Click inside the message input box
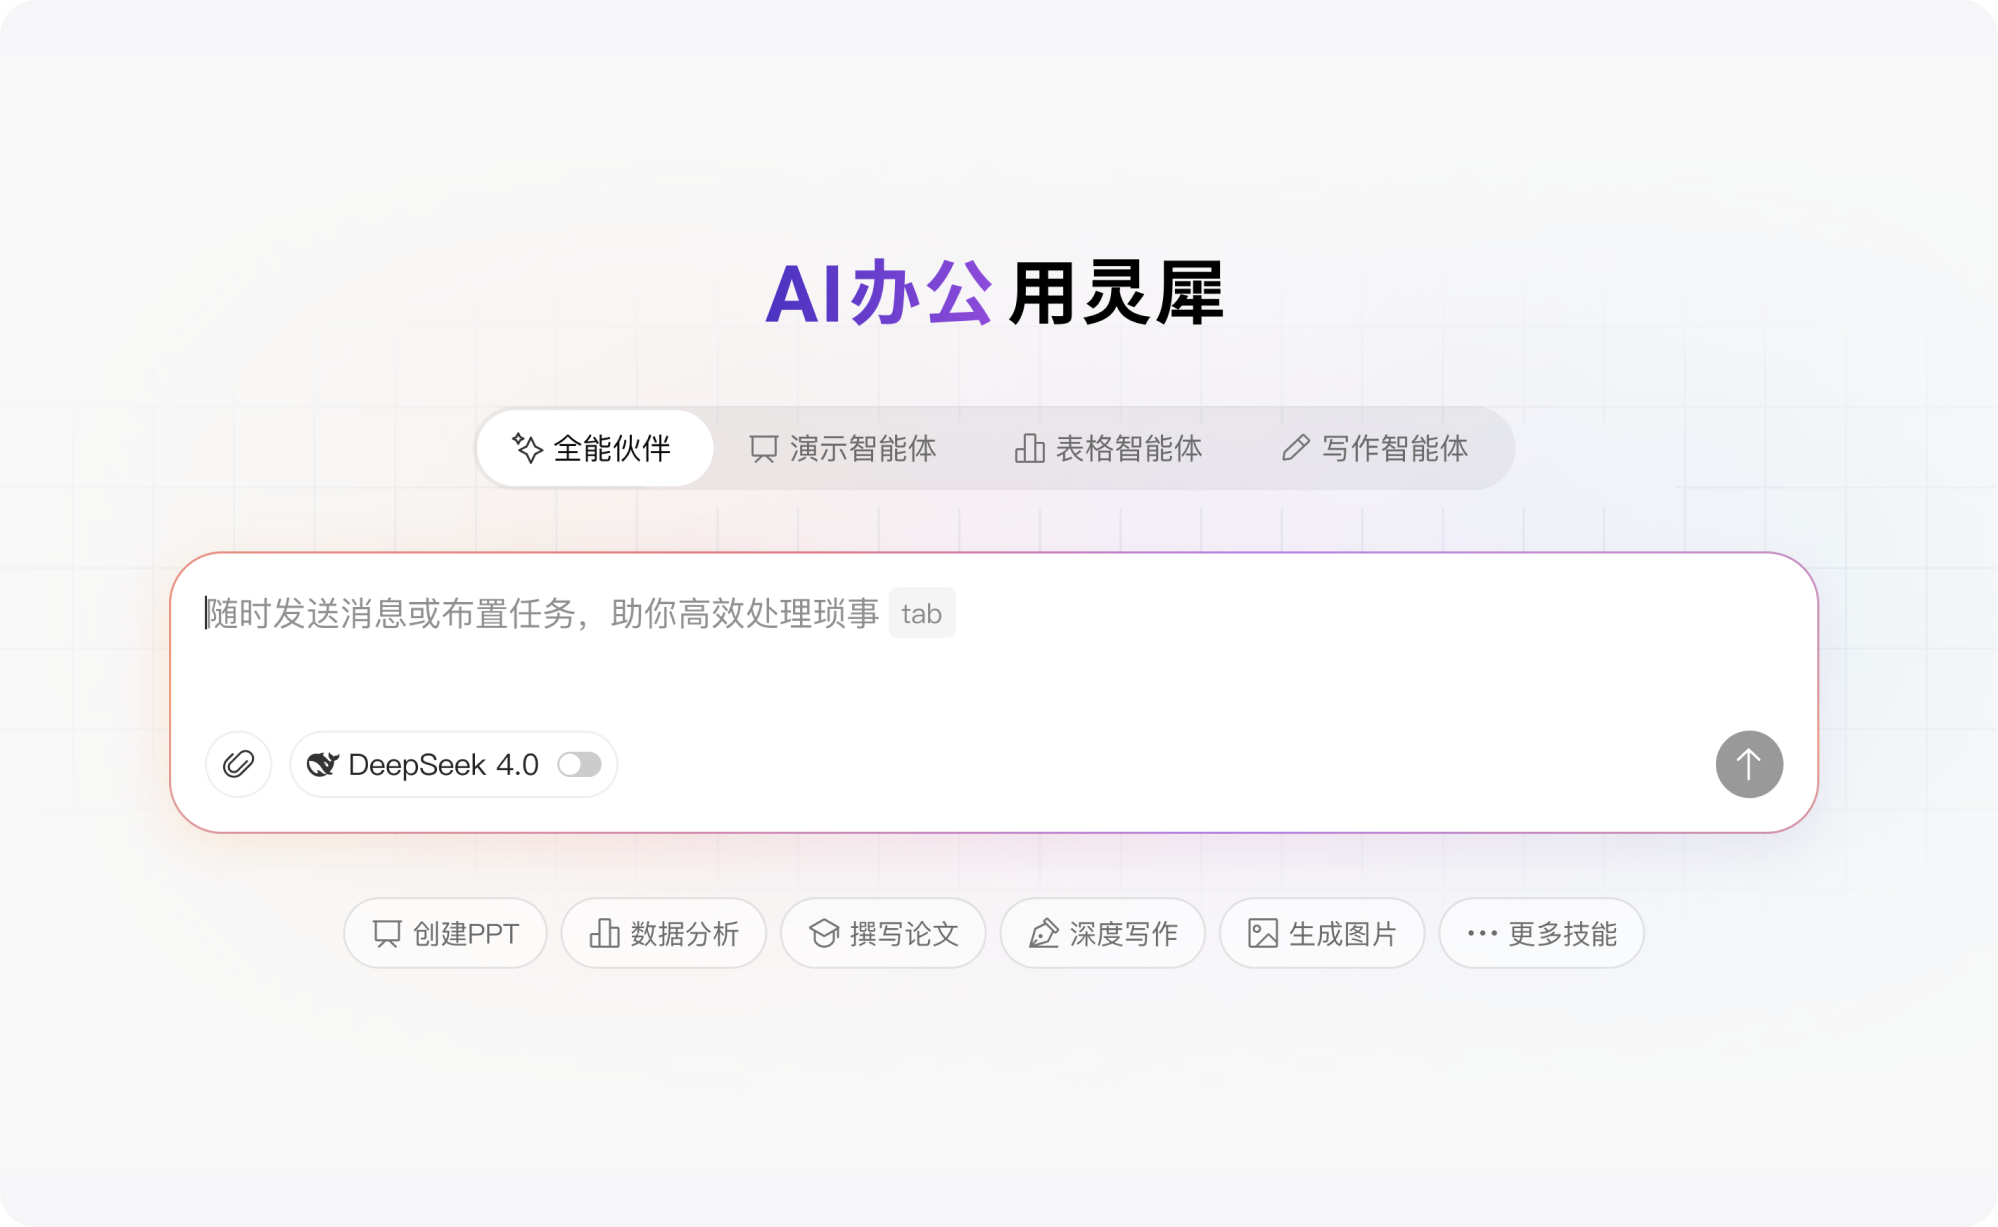This screenshot has height=1227, width=1998. pyautogui.click(x=900, y=650)
